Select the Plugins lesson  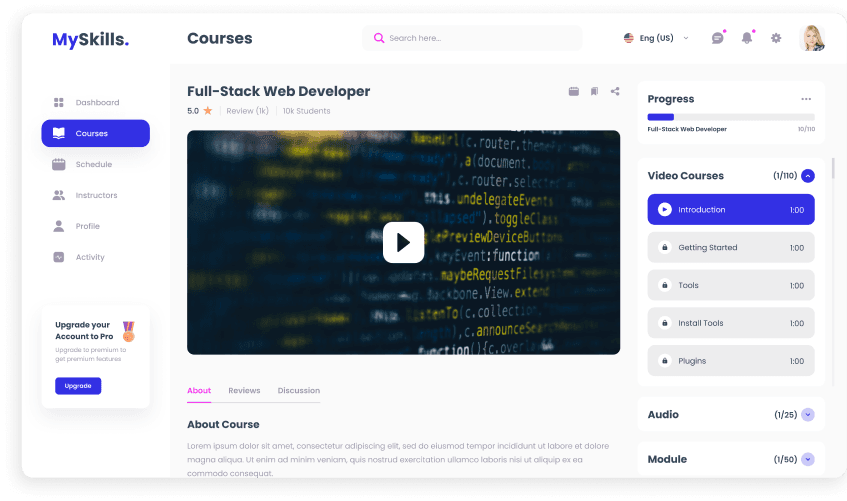[731, 361]
